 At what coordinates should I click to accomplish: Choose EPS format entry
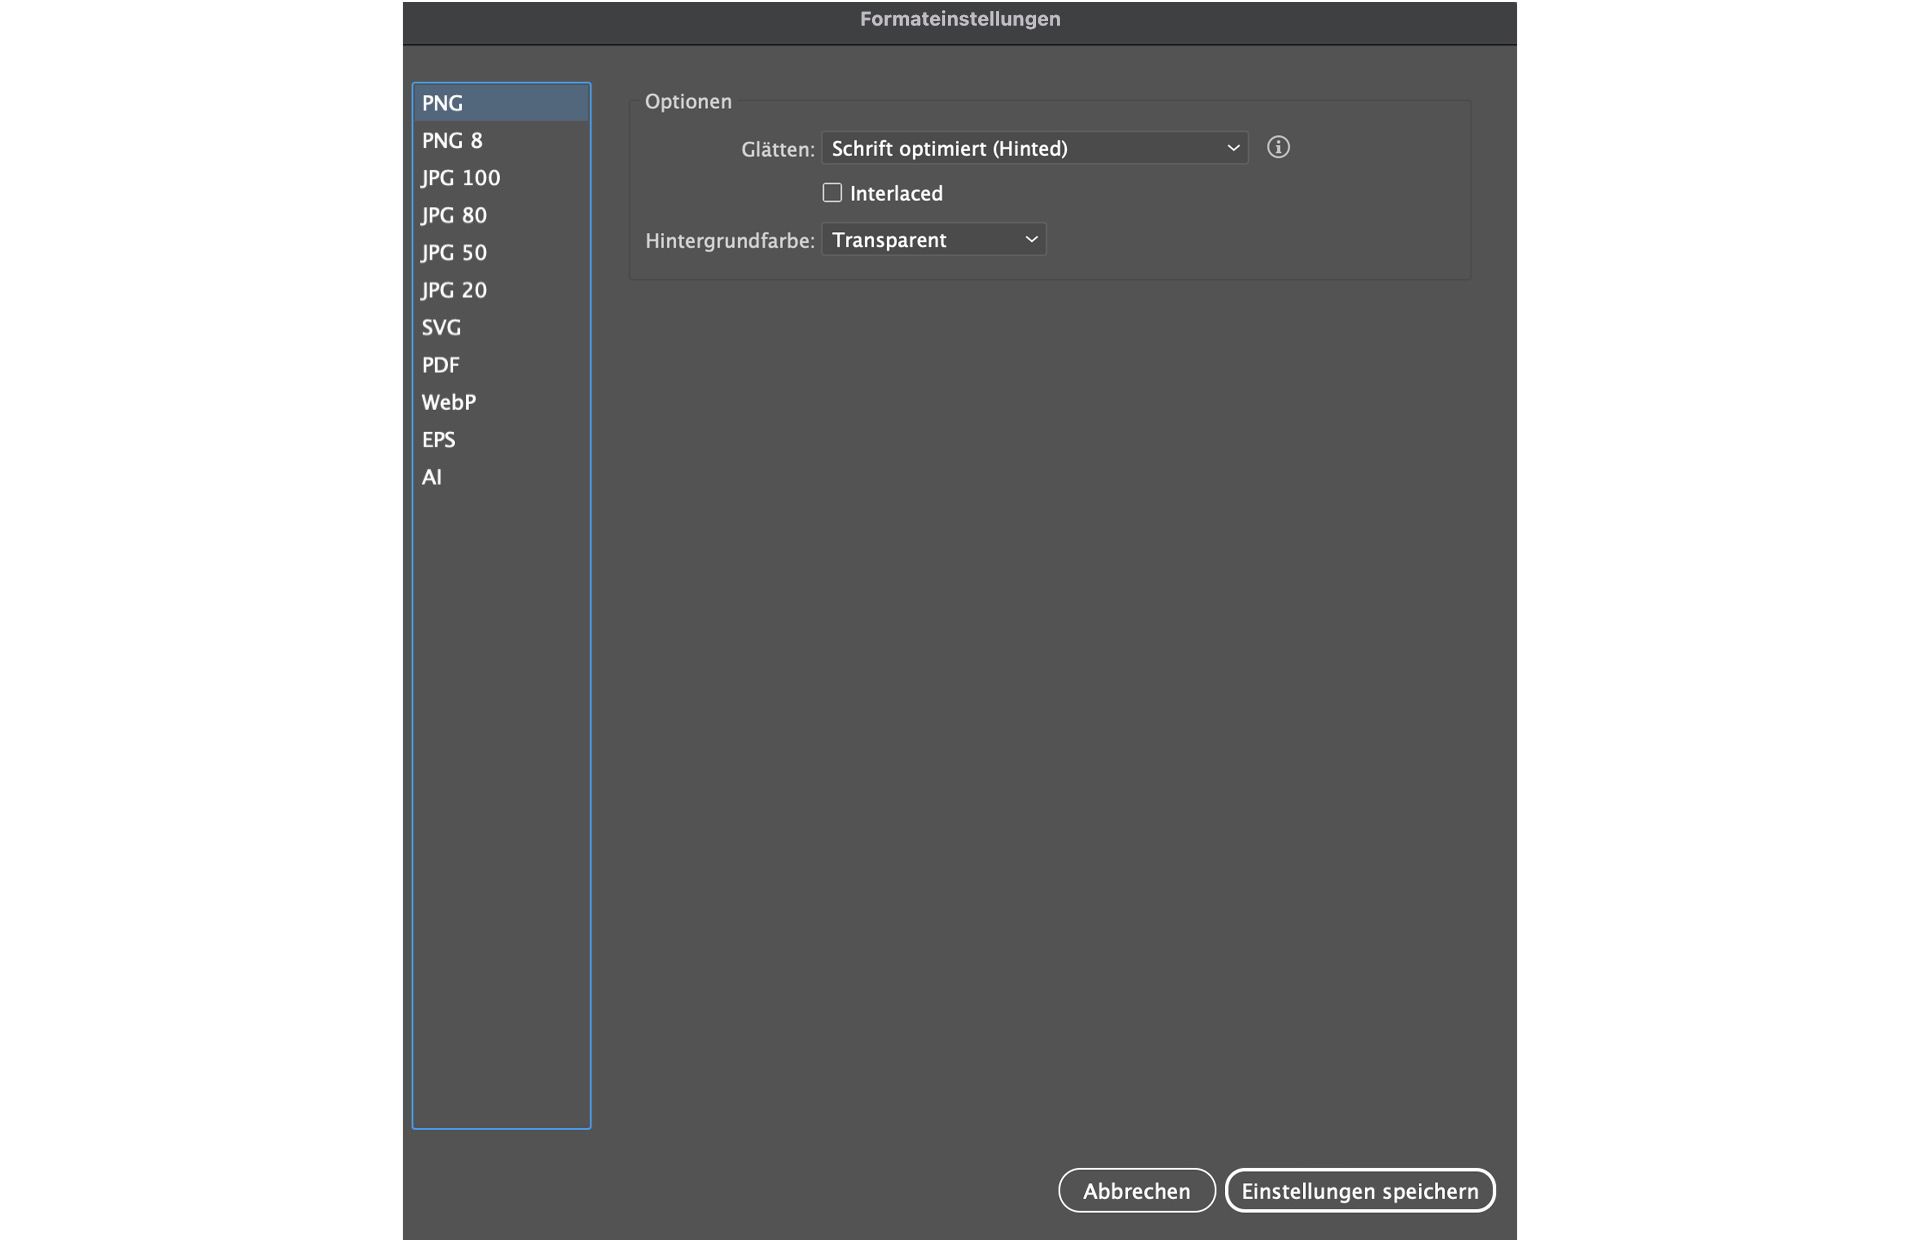coord(438,440)
